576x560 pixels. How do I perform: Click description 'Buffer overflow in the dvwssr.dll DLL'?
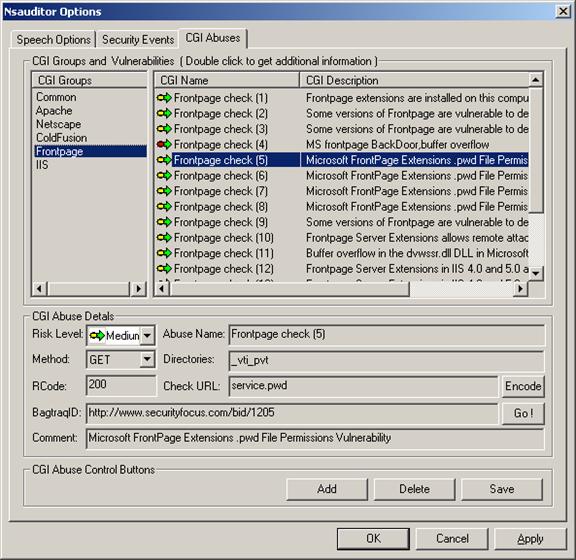[x=417, y=253]
